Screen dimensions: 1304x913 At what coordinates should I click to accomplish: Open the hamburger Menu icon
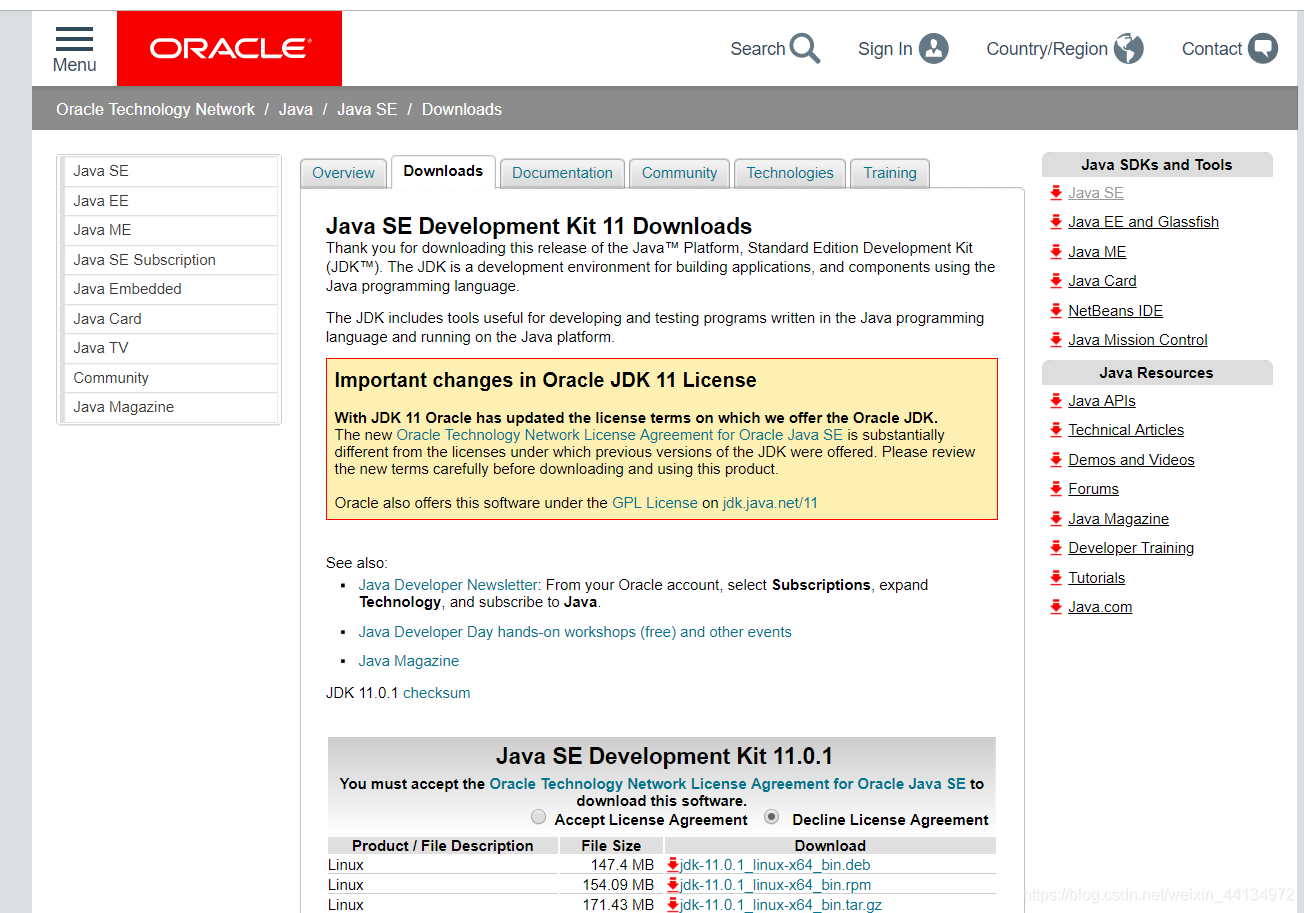click(74, 40)
